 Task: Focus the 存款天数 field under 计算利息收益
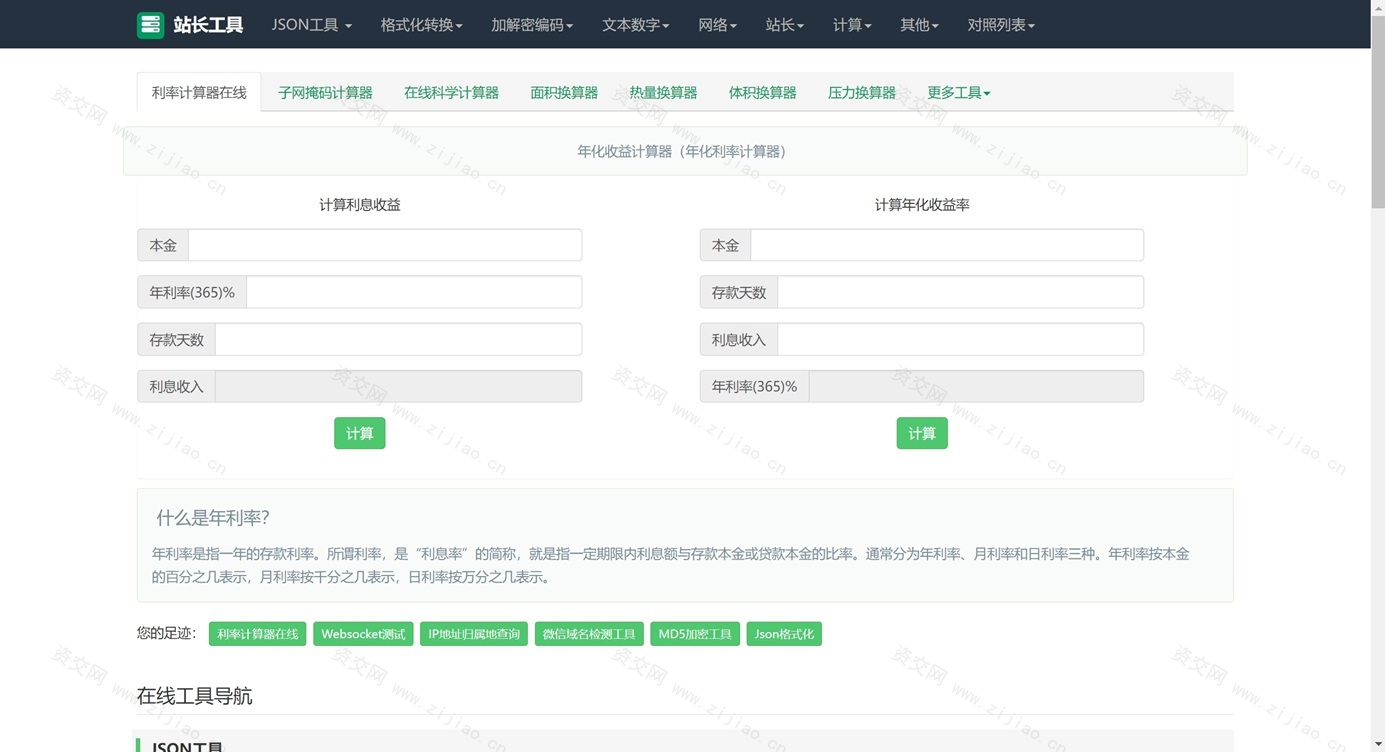(398, 339)
